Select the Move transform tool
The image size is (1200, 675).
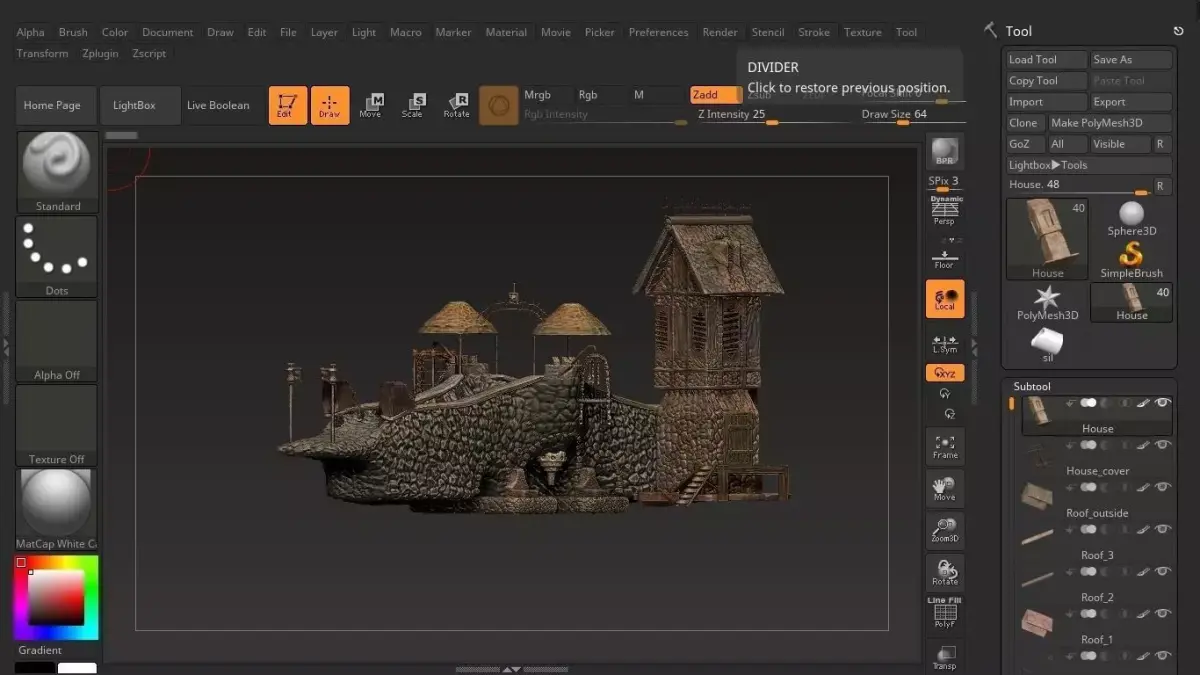[370, 105]
